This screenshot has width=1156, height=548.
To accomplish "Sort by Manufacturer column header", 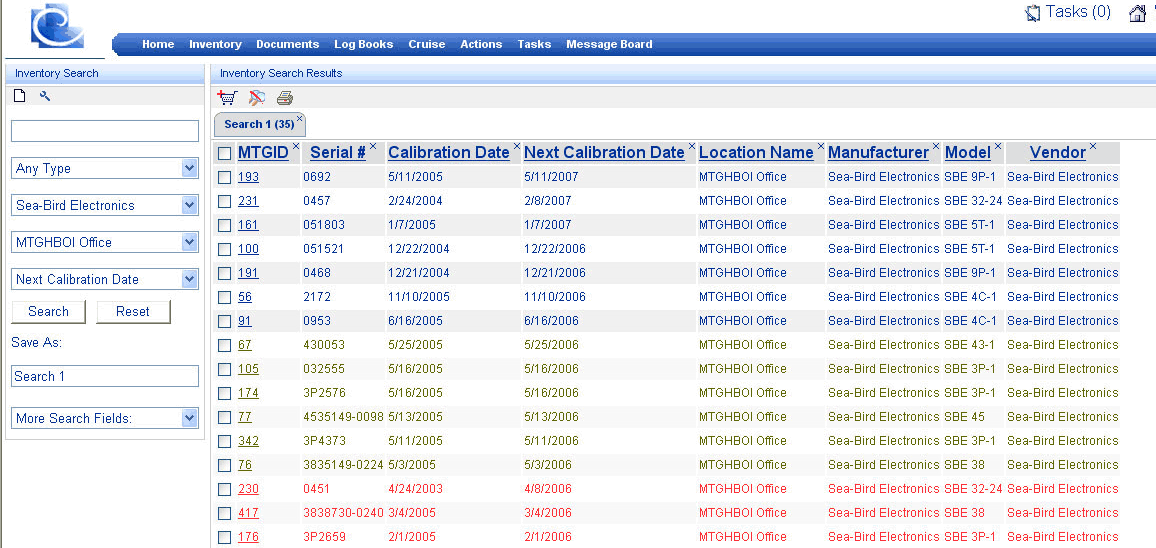I will 878,153.
